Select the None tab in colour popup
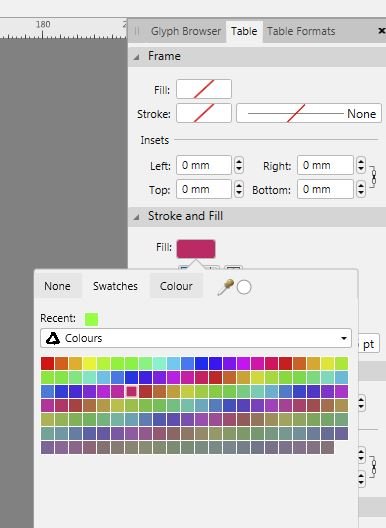 (58, 286)
